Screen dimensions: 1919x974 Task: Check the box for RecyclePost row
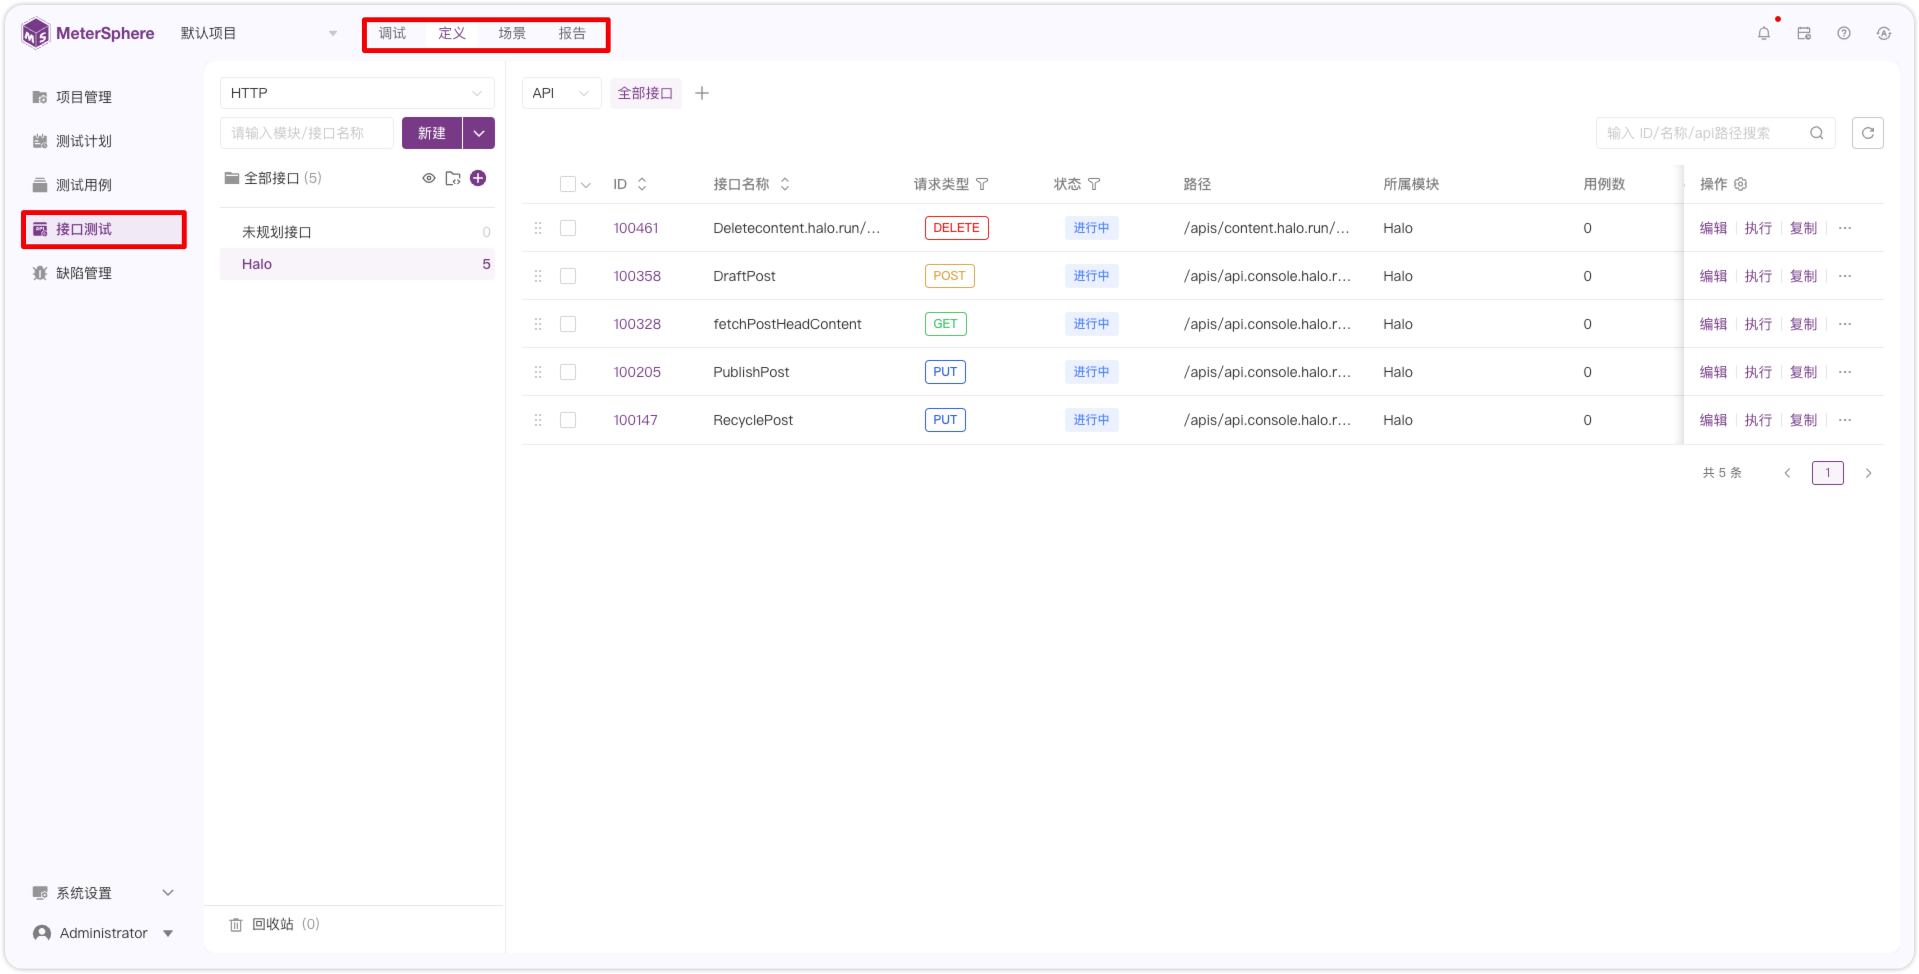tap(568, 420)
